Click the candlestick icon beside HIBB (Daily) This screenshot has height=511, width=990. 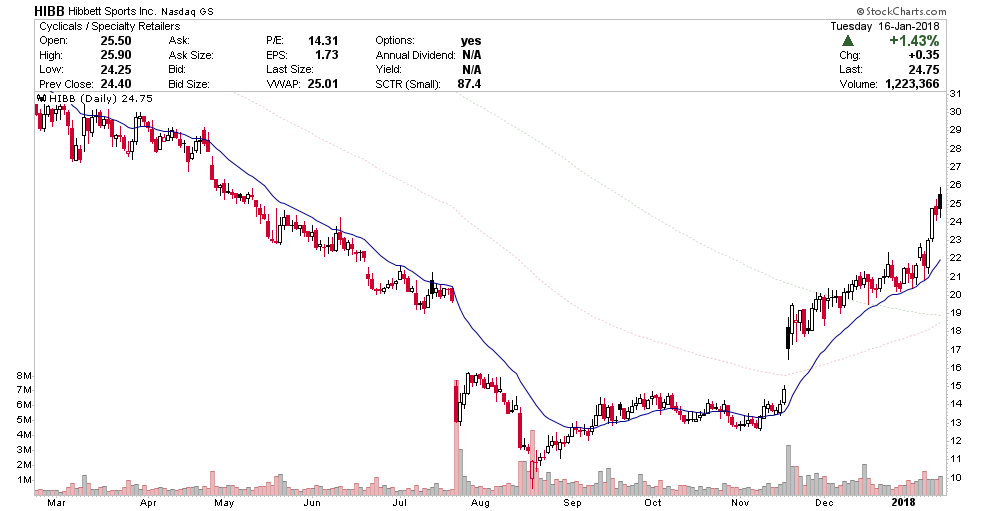tap(41, 99)
